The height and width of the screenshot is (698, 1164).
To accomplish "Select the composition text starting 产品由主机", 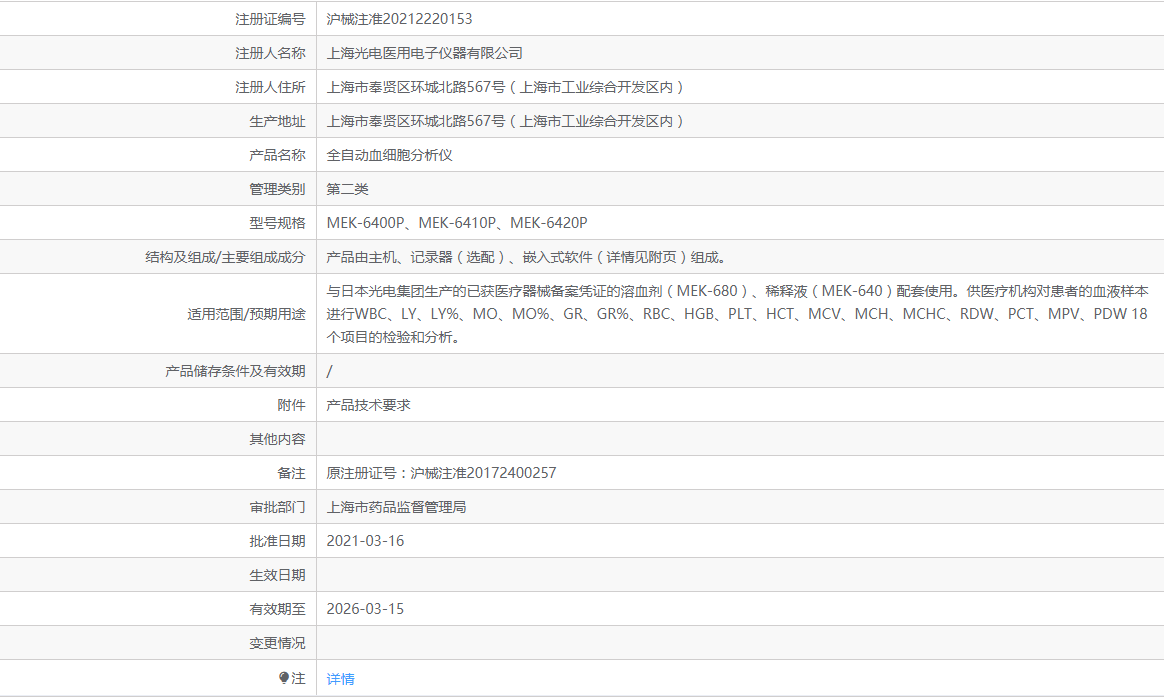I will (529, 257).
